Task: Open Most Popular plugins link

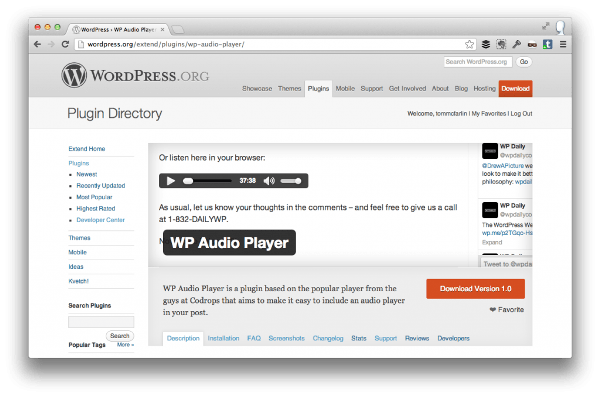Action: (94, 197)
